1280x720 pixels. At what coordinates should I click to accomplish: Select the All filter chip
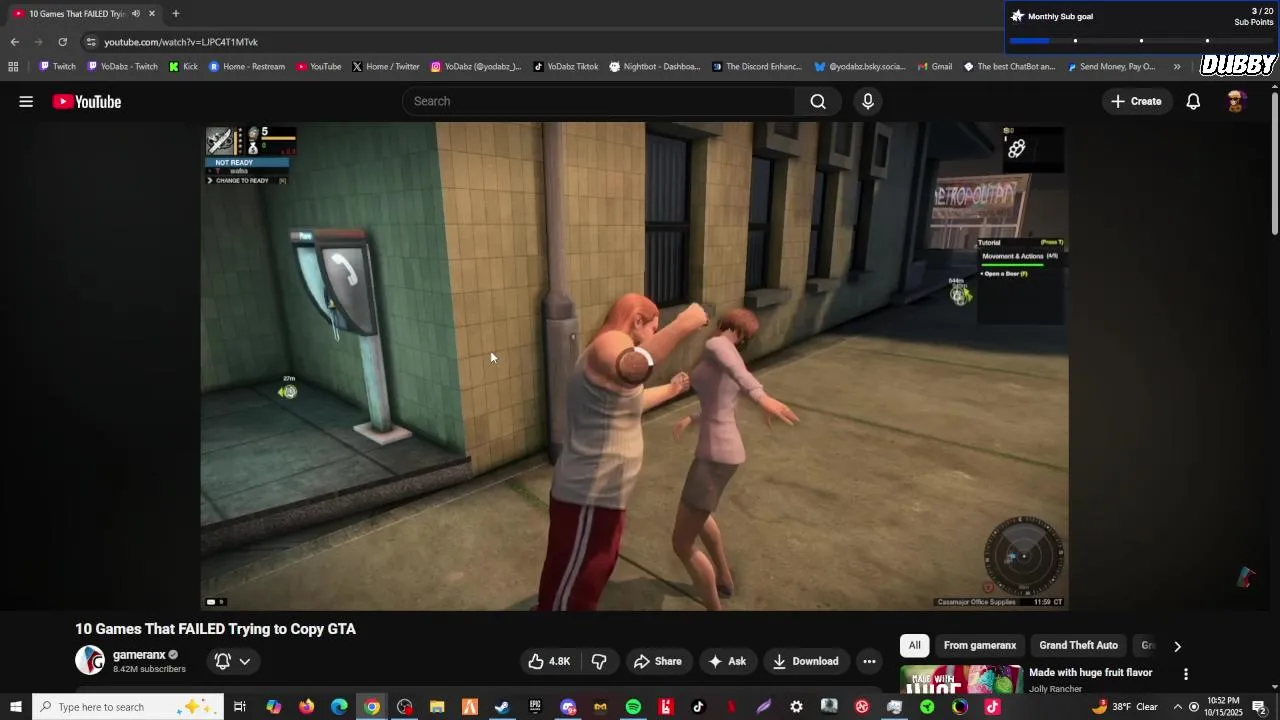914,645
